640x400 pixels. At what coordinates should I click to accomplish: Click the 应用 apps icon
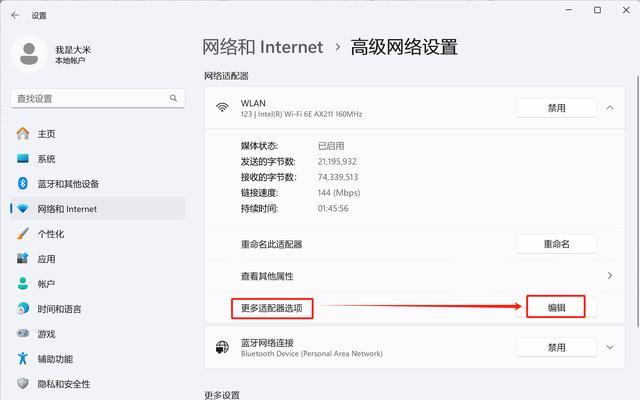(x=23, y=258)
